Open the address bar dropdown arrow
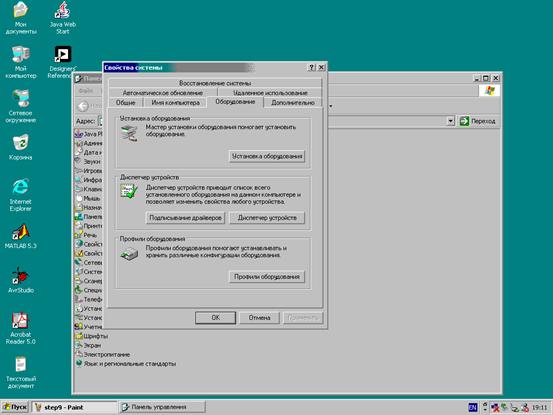553x415 pixels. click(450, 121)
